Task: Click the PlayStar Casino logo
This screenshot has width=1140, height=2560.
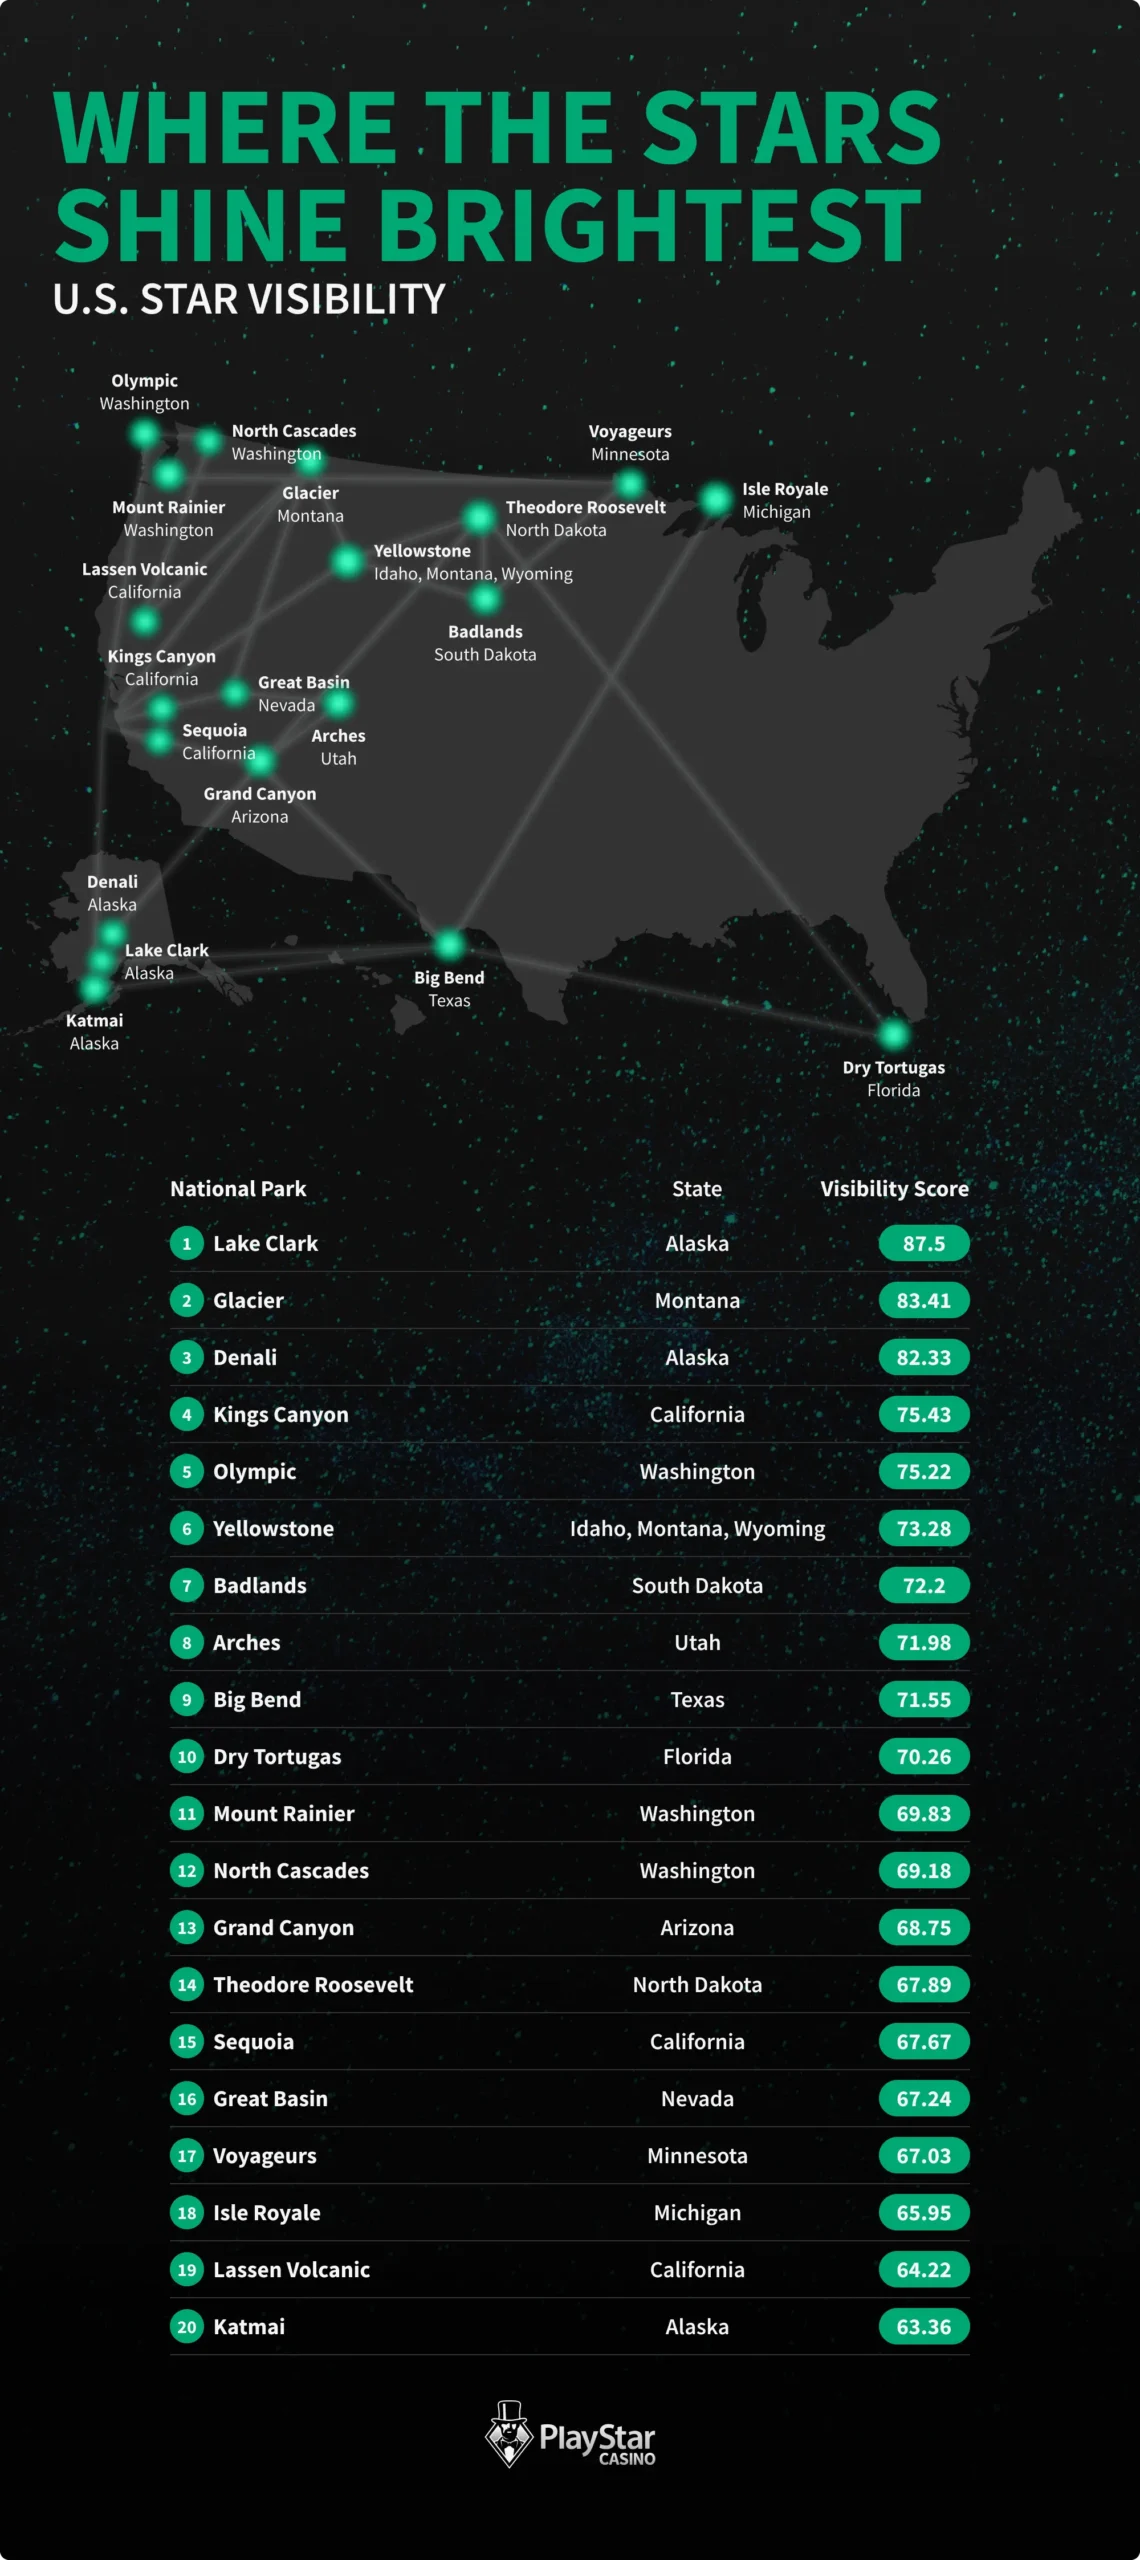Action: (x=570, y=2434)
